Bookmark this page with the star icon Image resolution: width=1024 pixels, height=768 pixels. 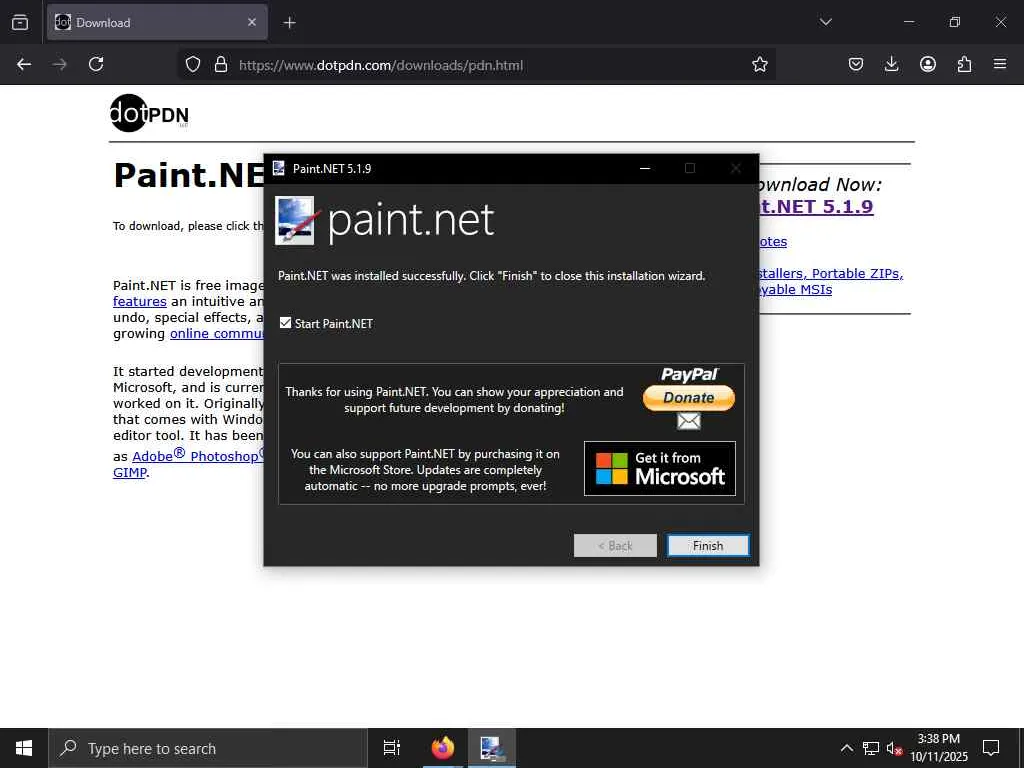point(760,65)
